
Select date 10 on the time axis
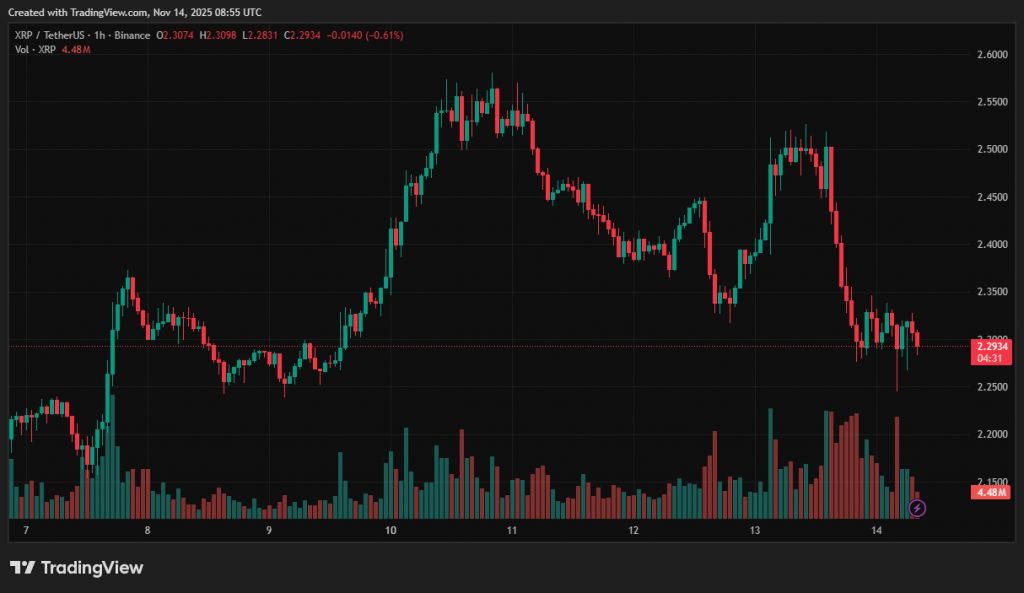pos(390,530)
